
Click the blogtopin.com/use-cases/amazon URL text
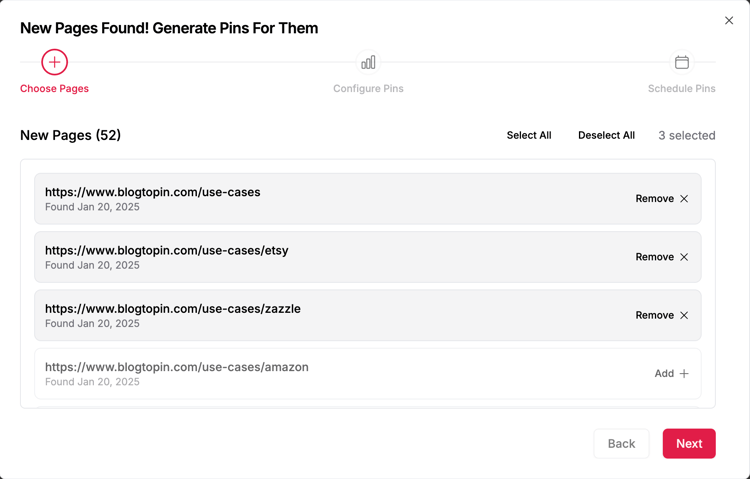point(177,367)
